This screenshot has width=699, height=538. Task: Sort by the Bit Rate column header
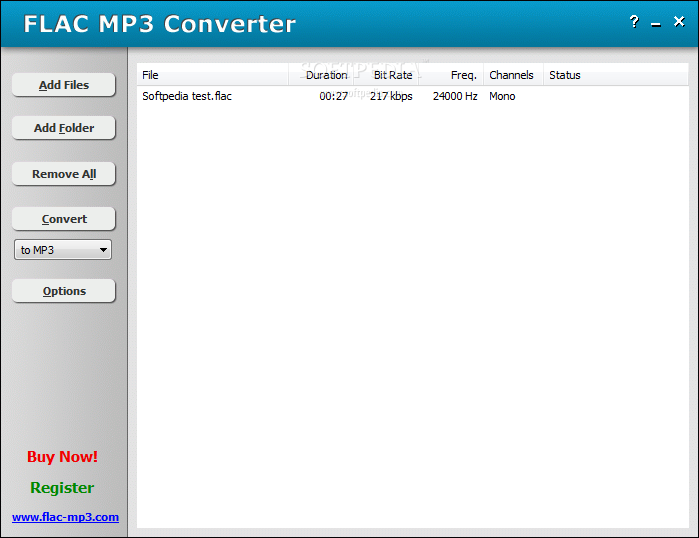click(x=386, y=75)
